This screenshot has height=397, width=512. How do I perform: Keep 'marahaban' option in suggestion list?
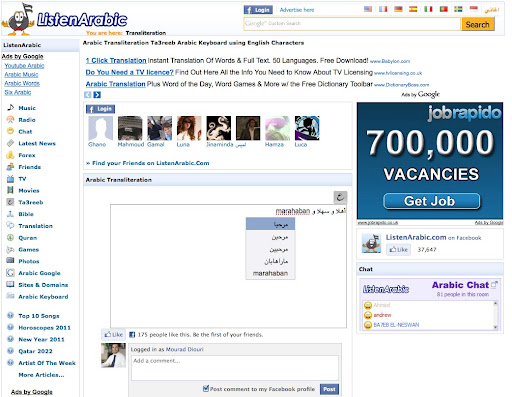[x=270, y=273]
